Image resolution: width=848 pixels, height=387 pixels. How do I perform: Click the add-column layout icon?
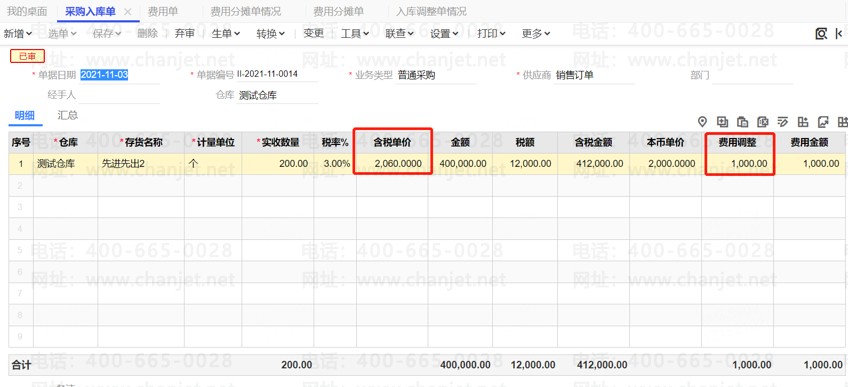tap(803, 122)
